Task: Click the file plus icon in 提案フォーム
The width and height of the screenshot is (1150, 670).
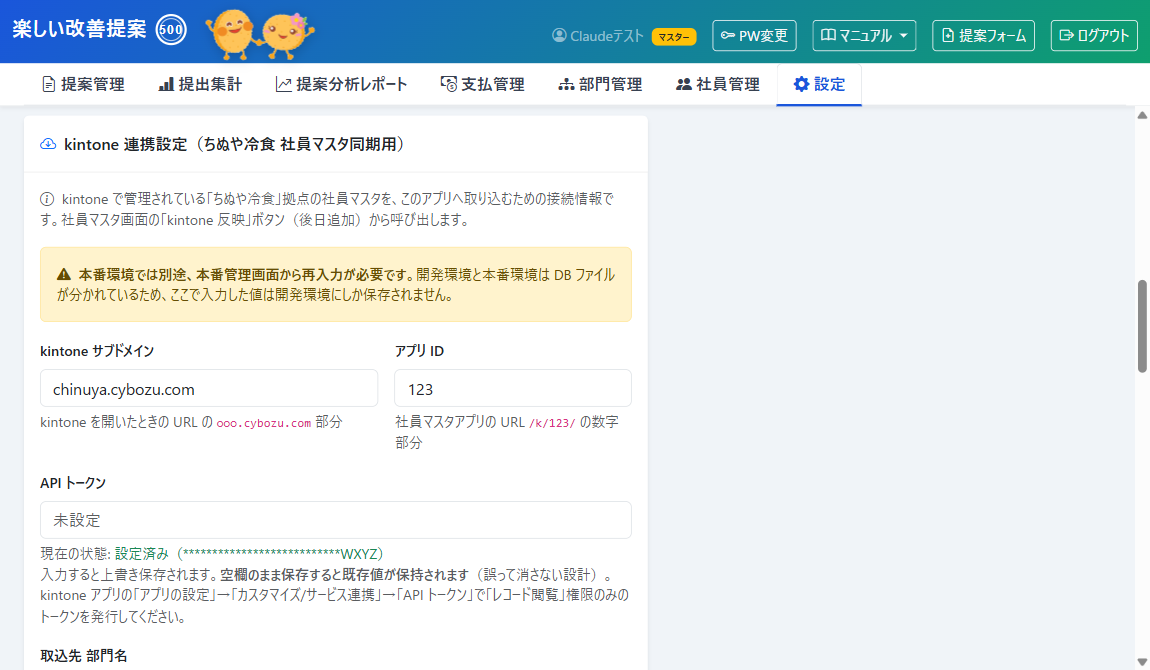Action: [948, 35]
